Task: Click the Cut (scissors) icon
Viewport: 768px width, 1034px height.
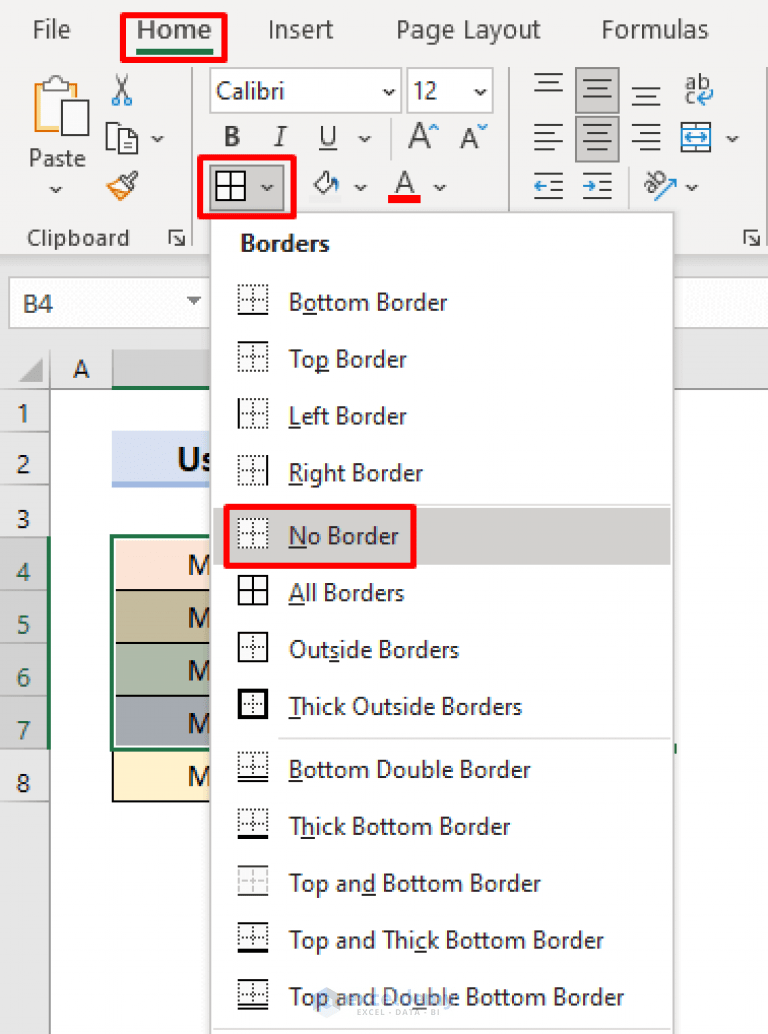Action: pos(122,90)
